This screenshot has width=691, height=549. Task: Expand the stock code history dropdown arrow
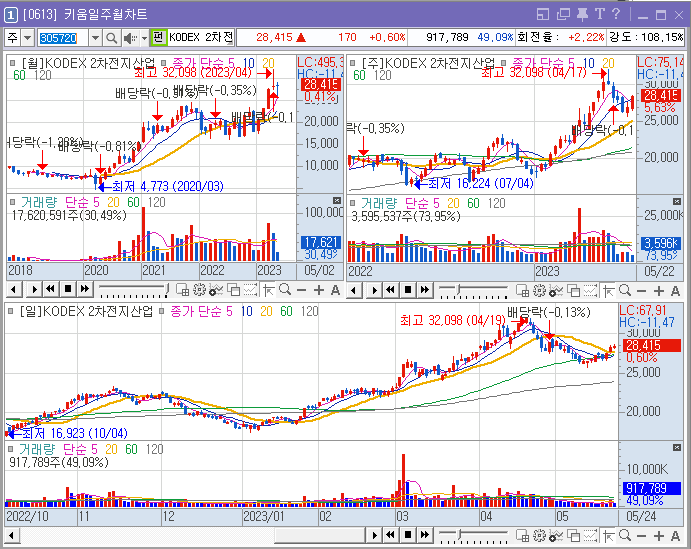[x=96, y=38]
